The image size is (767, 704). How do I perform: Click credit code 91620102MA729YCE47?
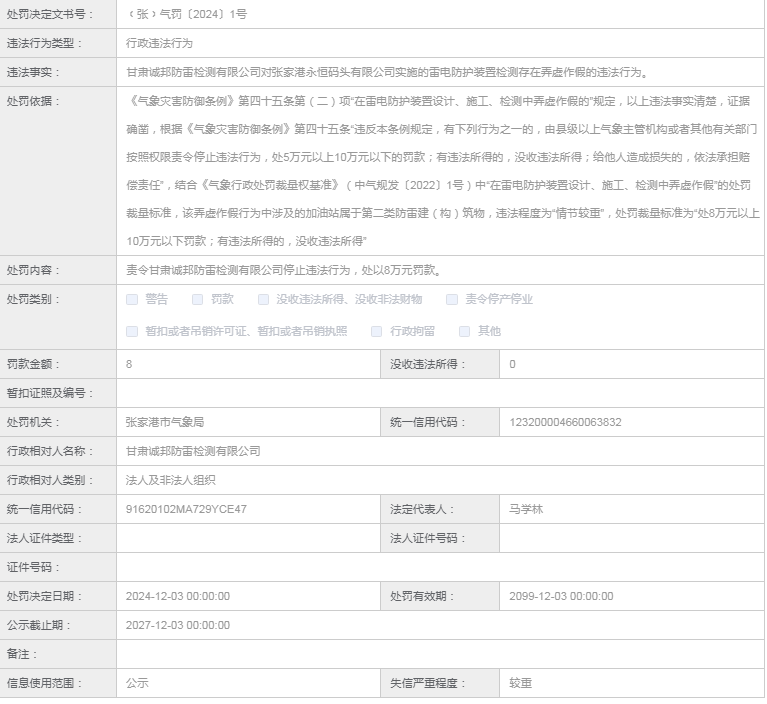click(186, 509)
